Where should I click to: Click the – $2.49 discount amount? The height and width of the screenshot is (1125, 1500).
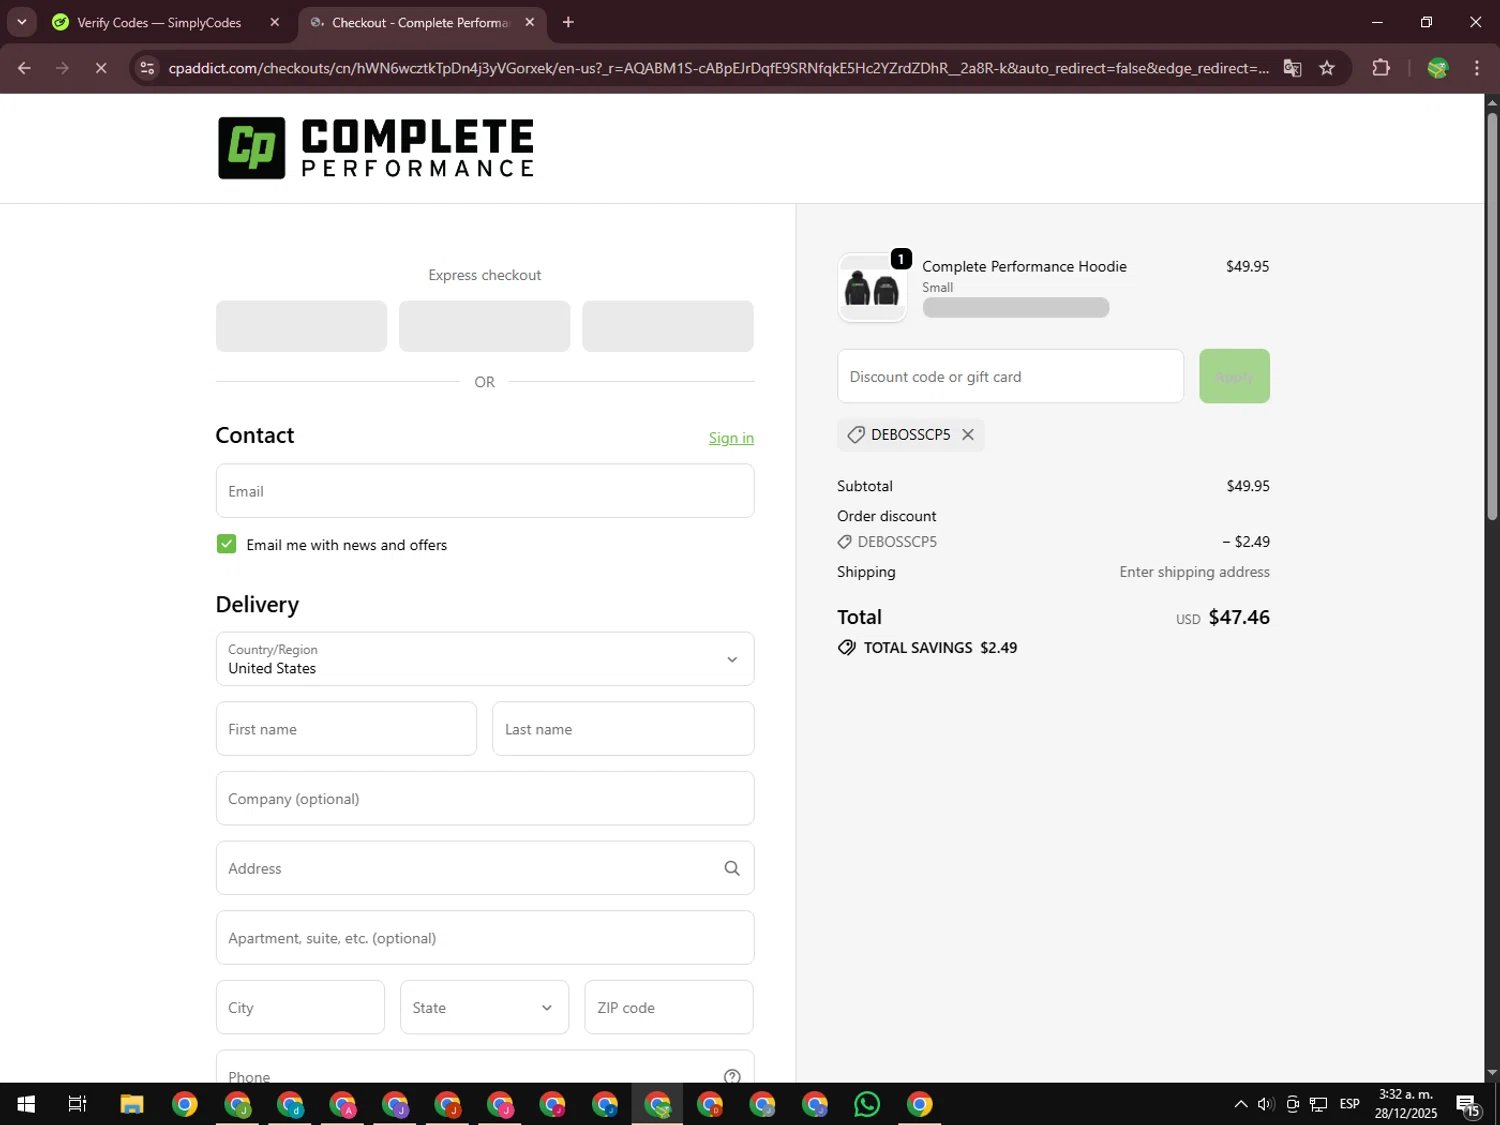click(1246, 542)
